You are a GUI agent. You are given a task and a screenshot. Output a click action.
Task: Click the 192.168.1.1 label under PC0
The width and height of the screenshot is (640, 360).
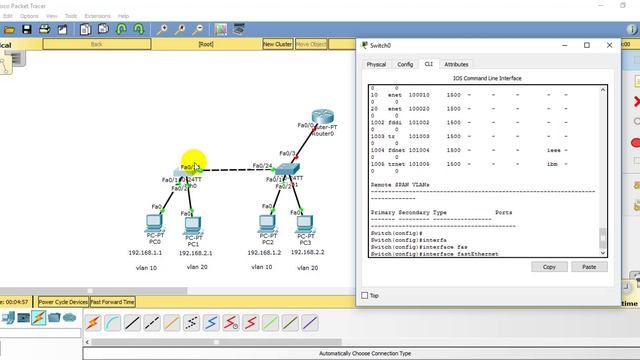pos(145,253)
